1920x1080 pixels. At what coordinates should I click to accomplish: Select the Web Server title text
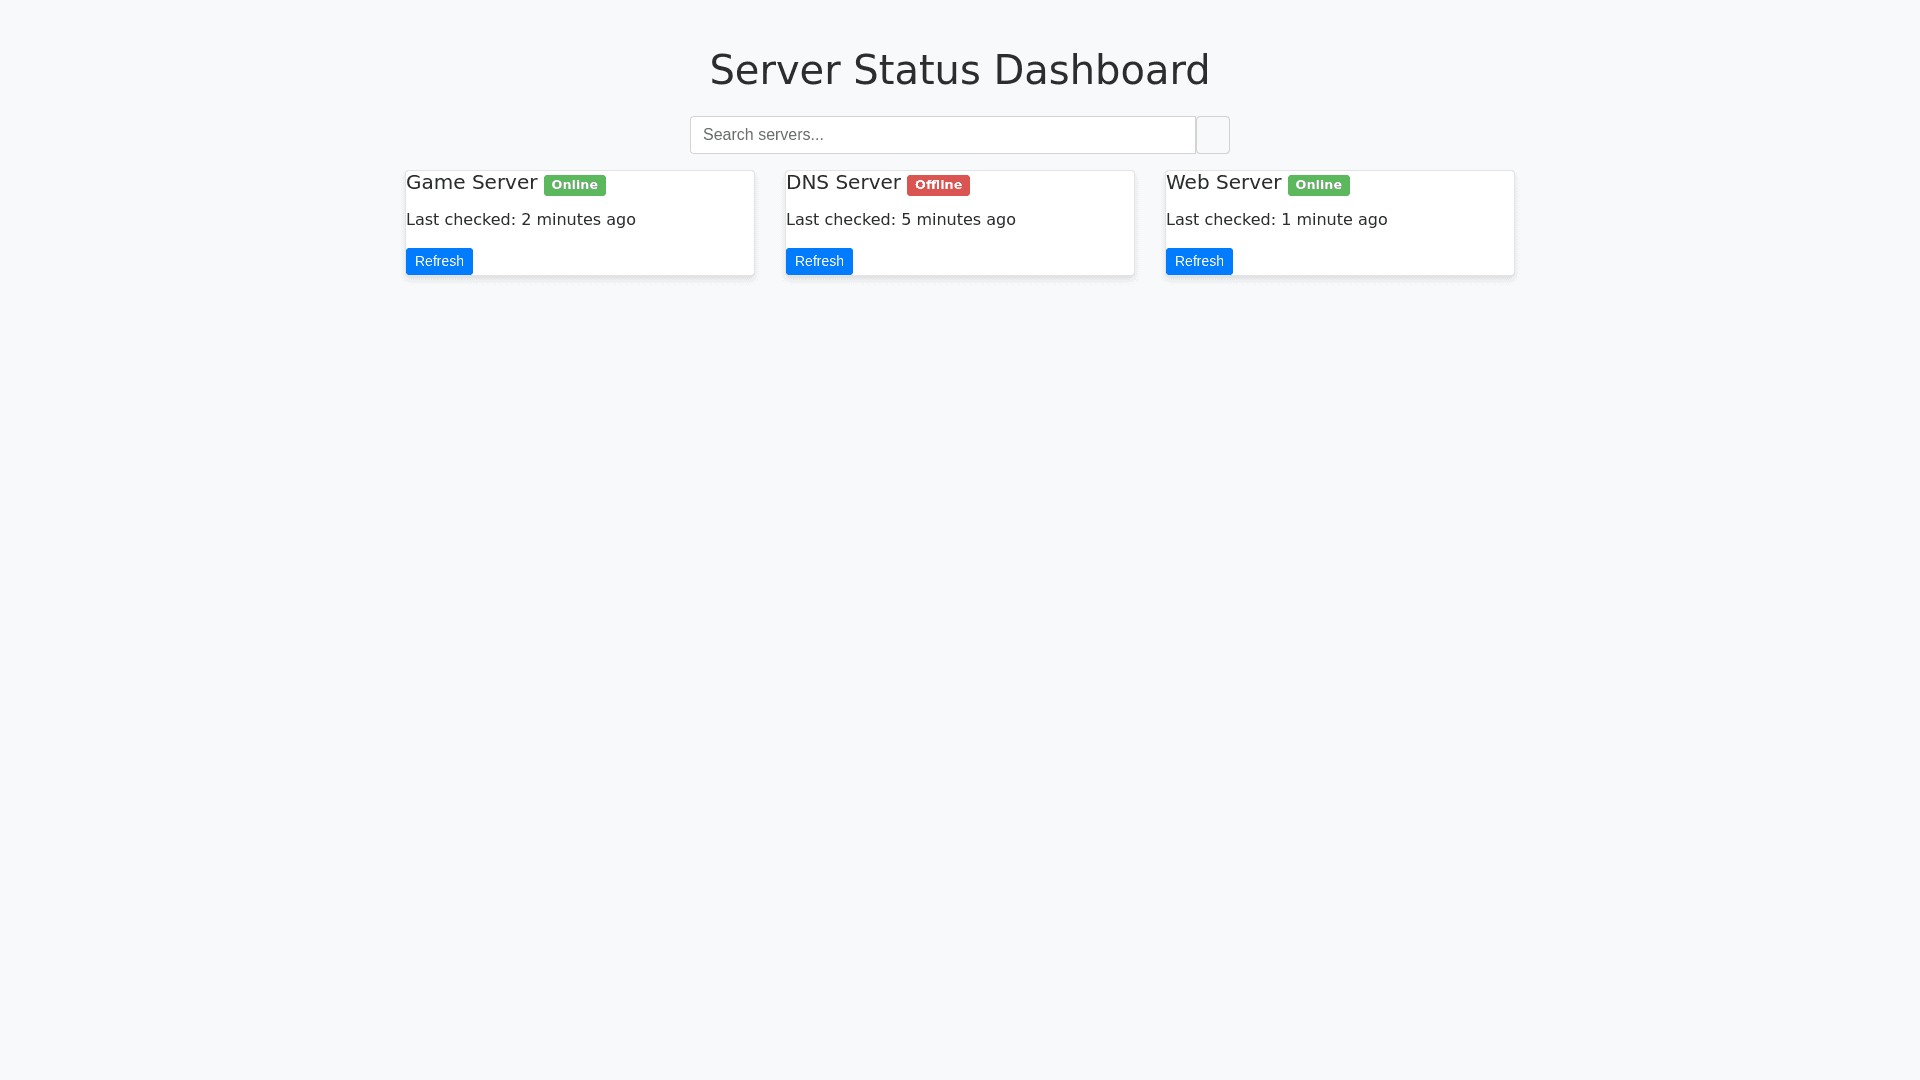1223,182
